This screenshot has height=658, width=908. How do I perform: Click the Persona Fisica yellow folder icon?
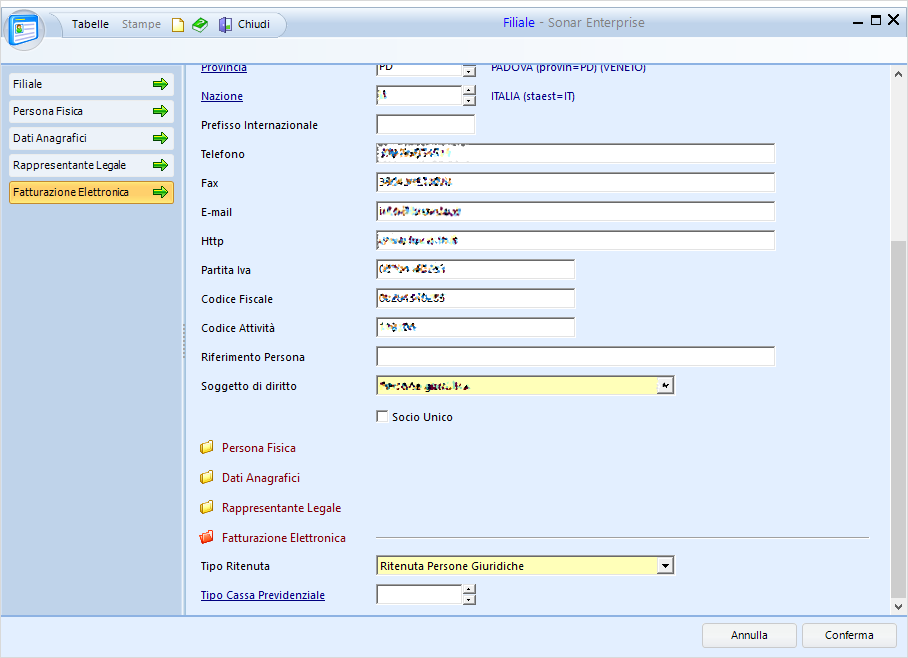(x=207, y=448)
